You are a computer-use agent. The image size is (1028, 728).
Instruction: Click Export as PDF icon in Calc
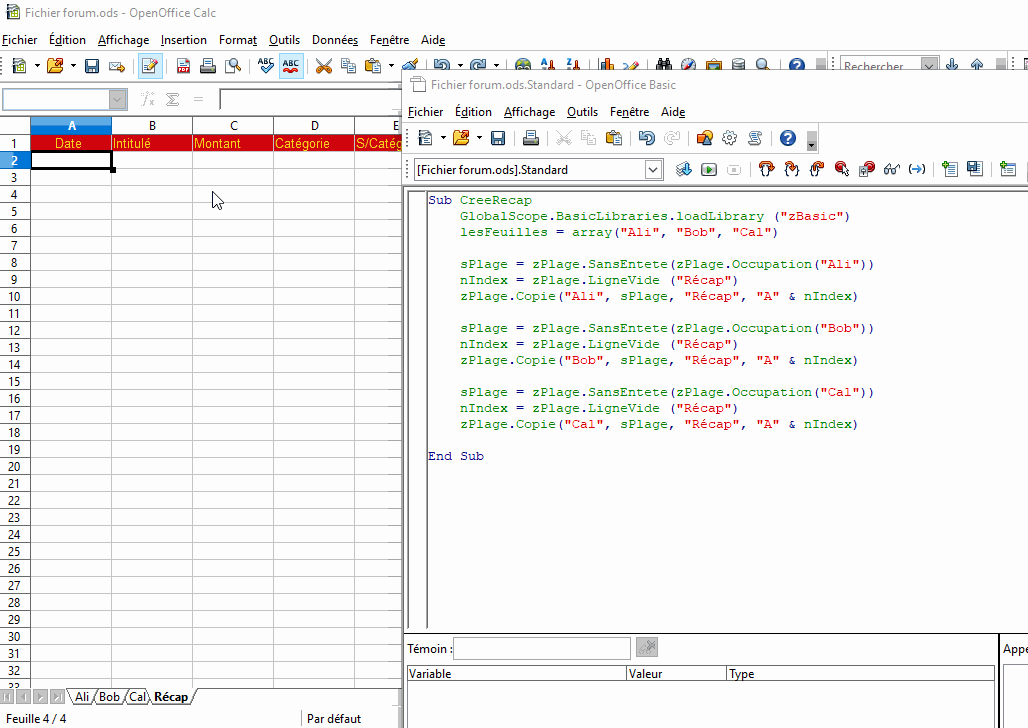[x=183, y=66]
